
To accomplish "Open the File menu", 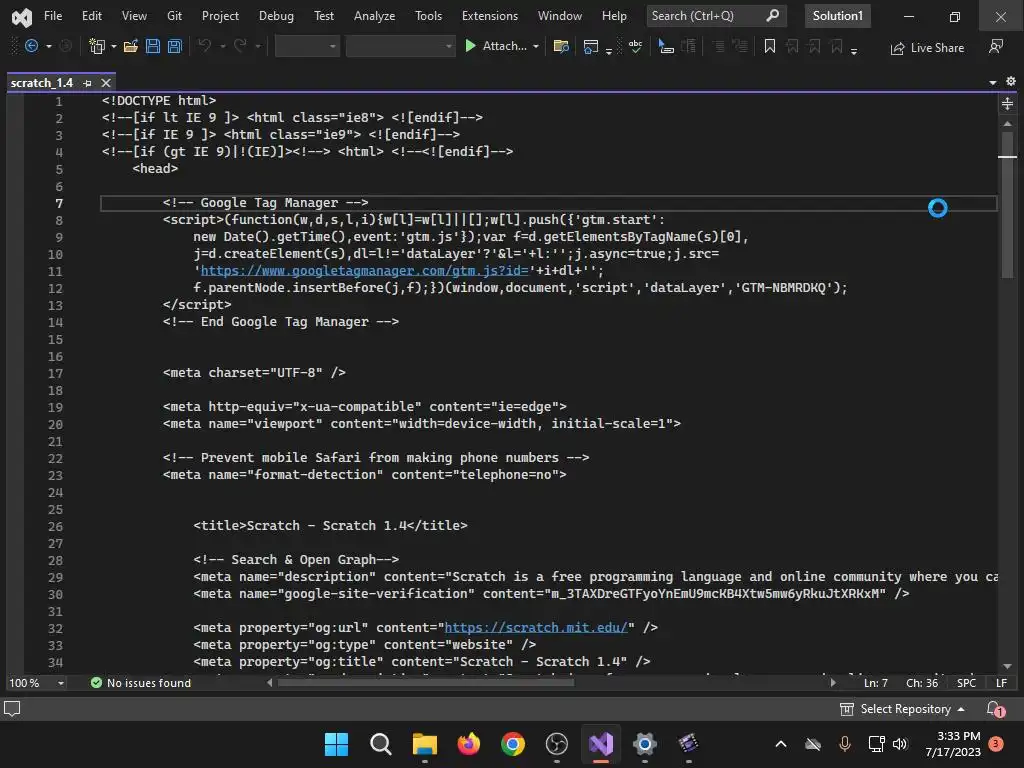I will [x=53, y=16].
